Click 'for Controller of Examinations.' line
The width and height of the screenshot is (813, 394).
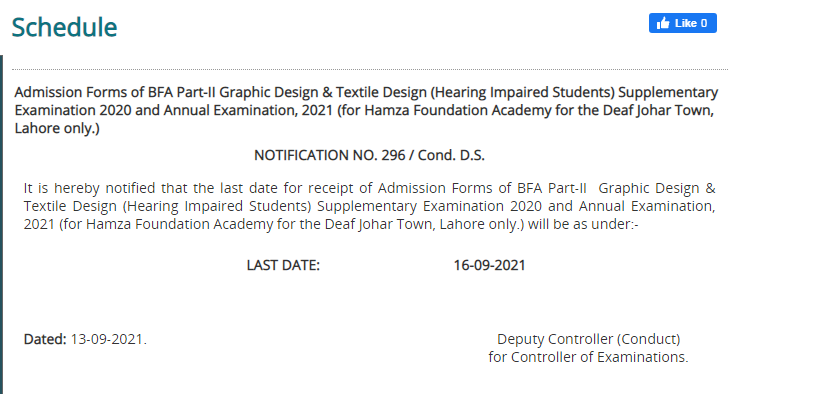(x=588, y=357)
